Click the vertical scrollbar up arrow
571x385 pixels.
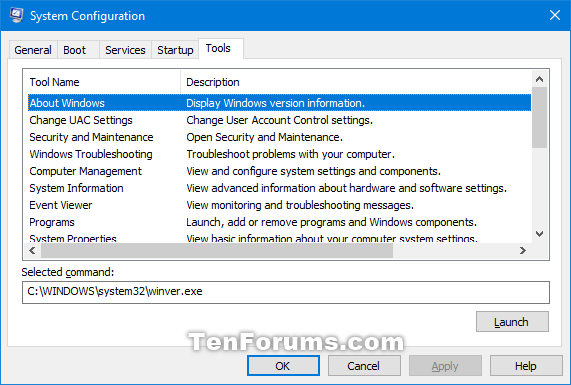[x=540, y=79]
